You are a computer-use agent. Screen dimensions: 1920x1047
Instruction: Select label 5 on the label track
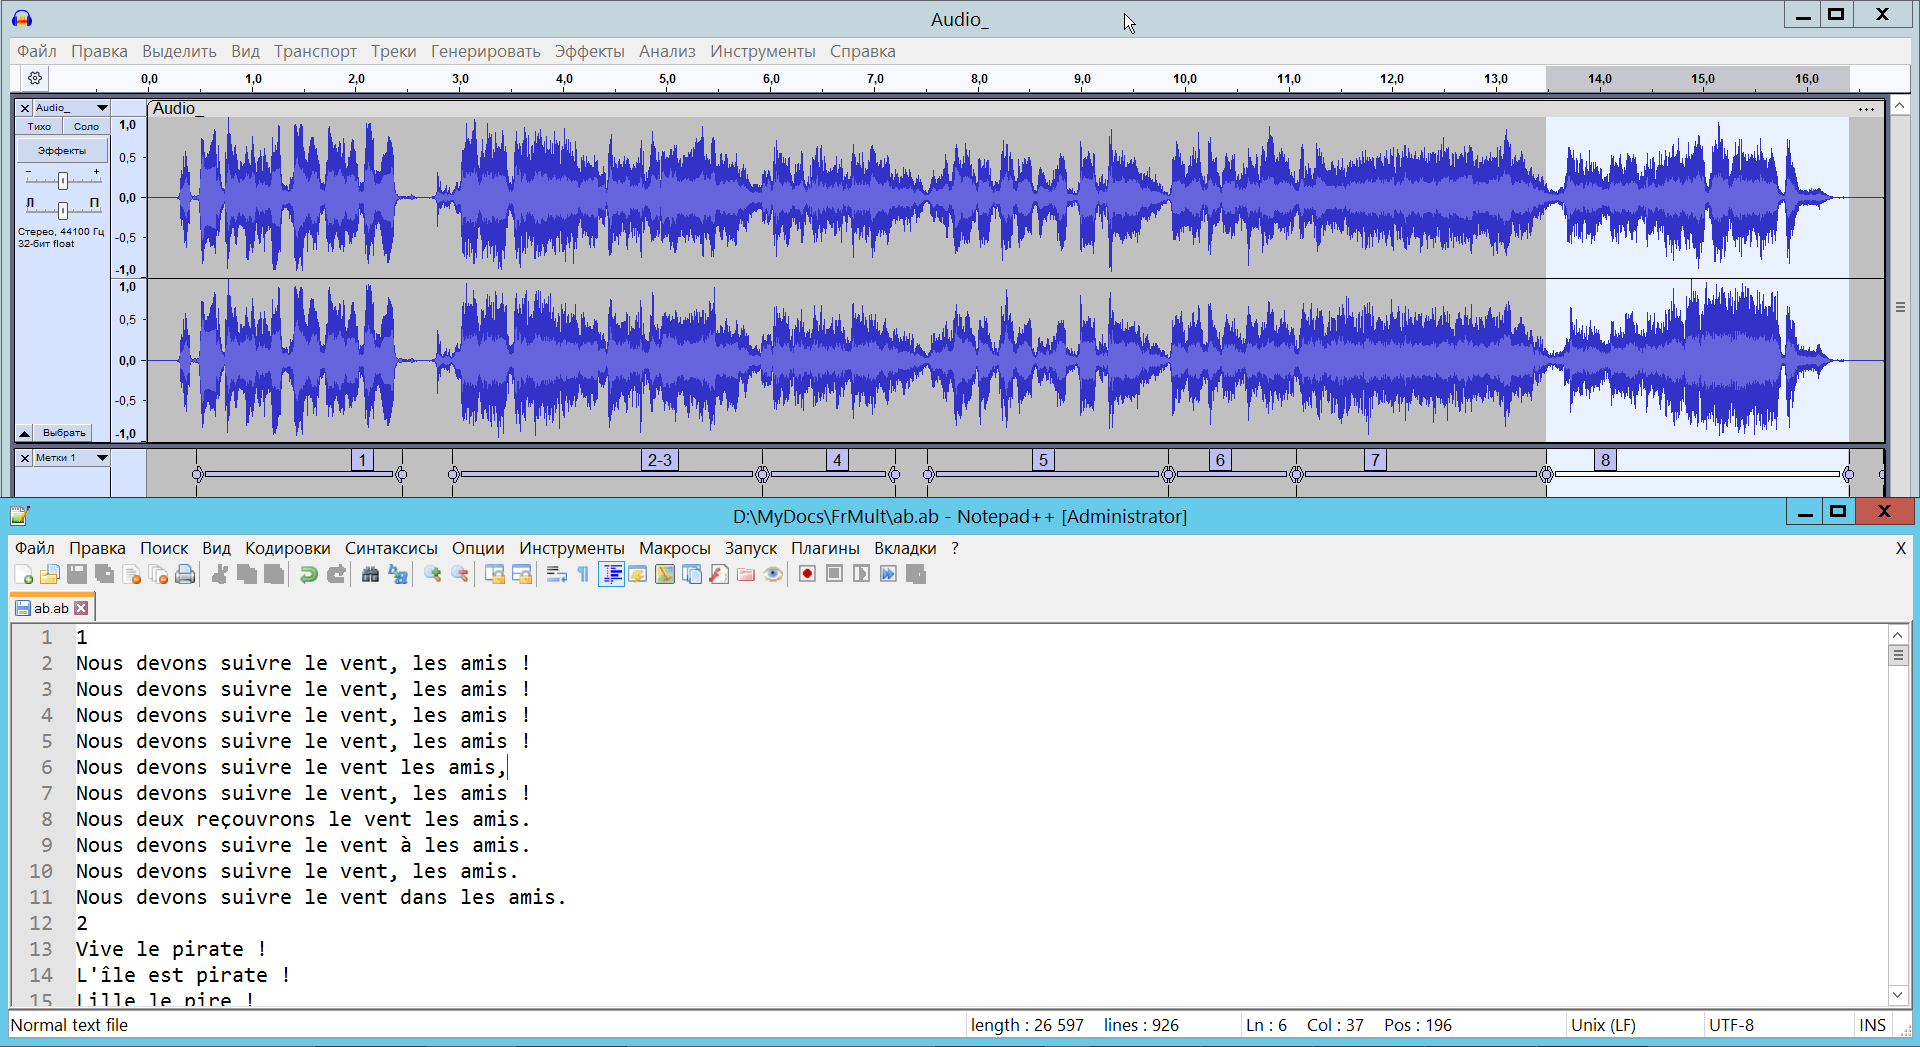[x=1043, y=460]
